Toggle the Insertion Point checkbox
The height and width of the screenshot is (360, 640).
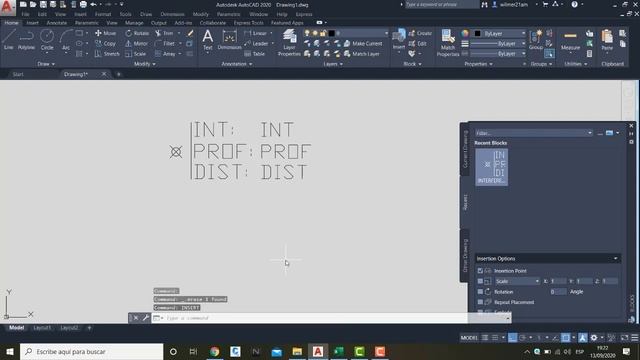(480, 271)
